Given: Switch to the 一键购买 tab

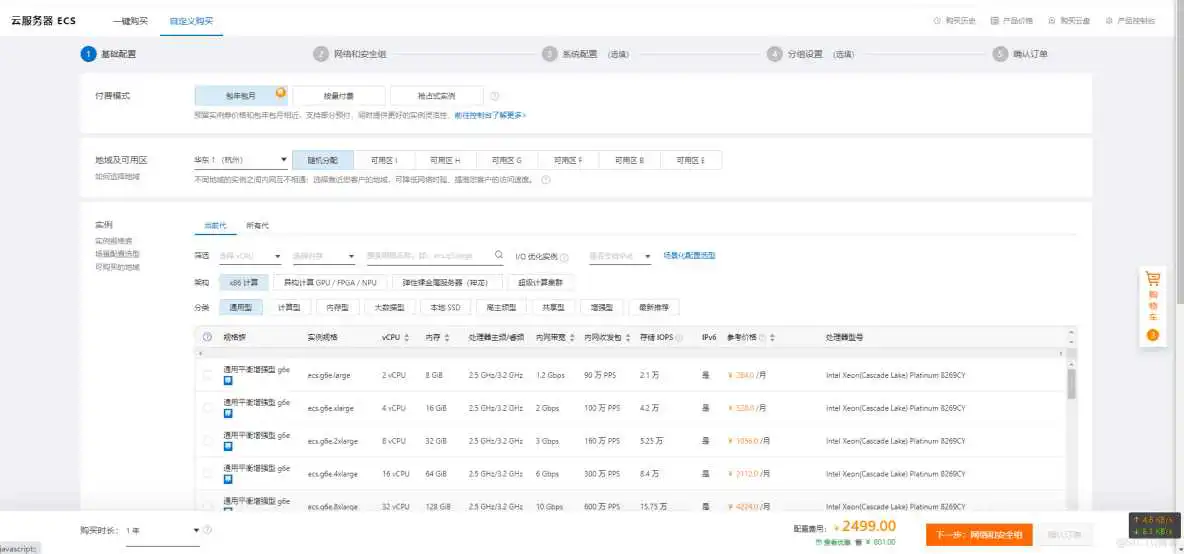Looking at the screenshot, I should coord(131,20).
